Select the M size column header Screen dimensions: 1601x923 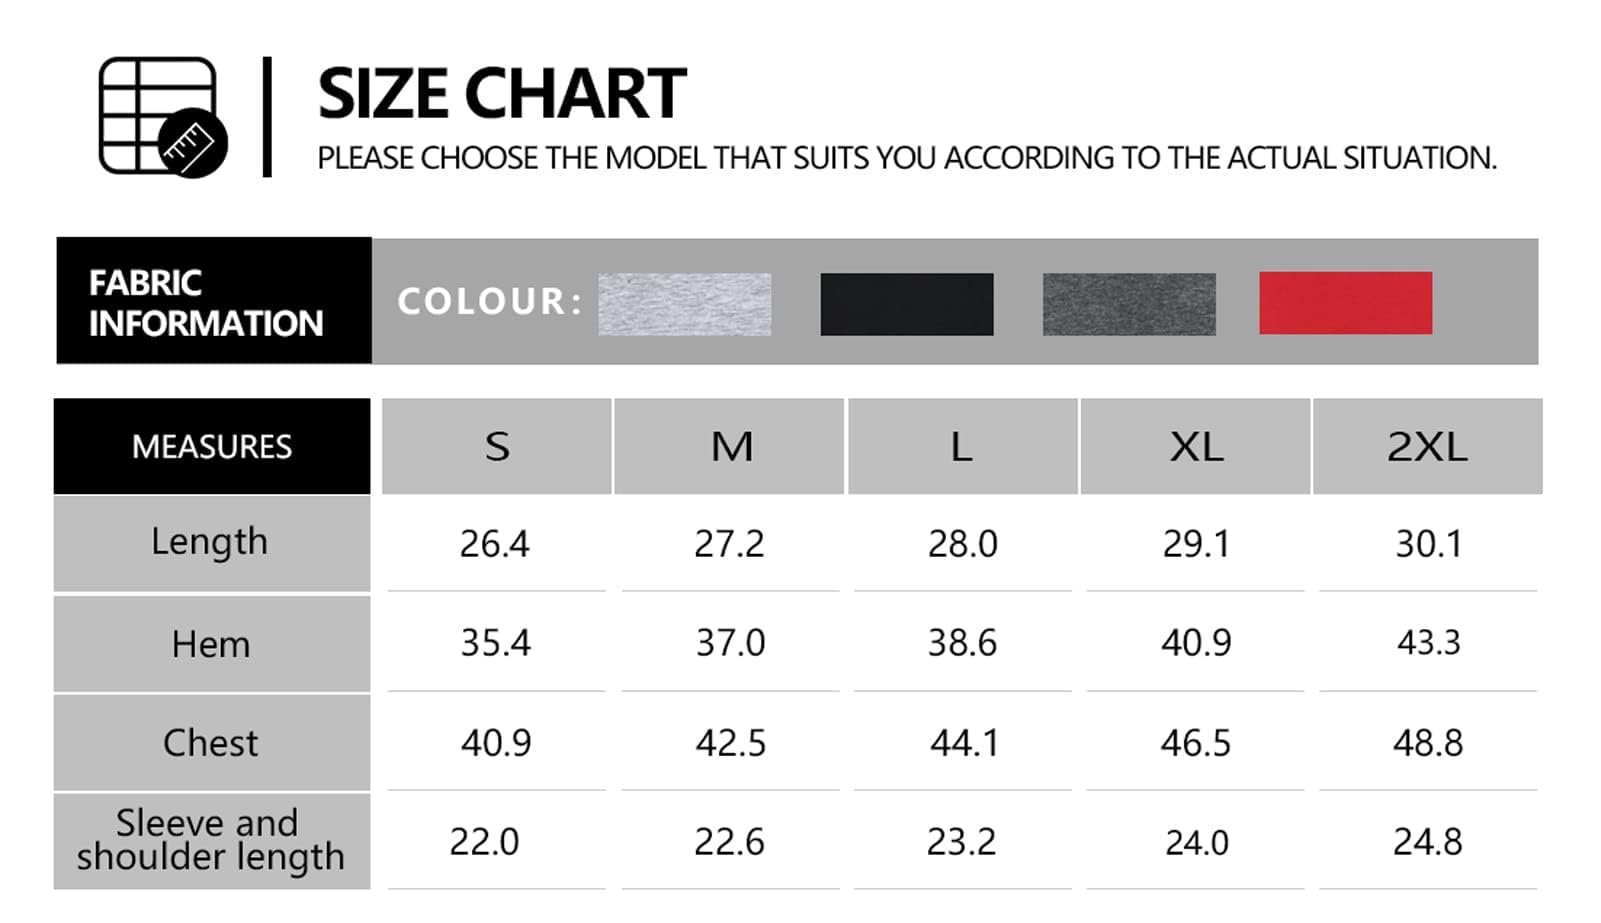click(730, 446)
